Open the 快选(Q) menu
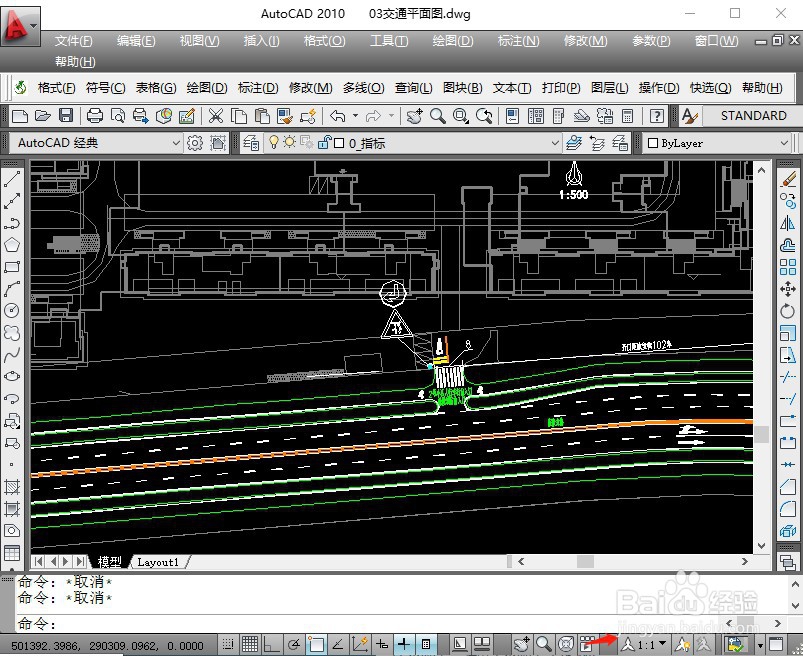 point(710,88)
